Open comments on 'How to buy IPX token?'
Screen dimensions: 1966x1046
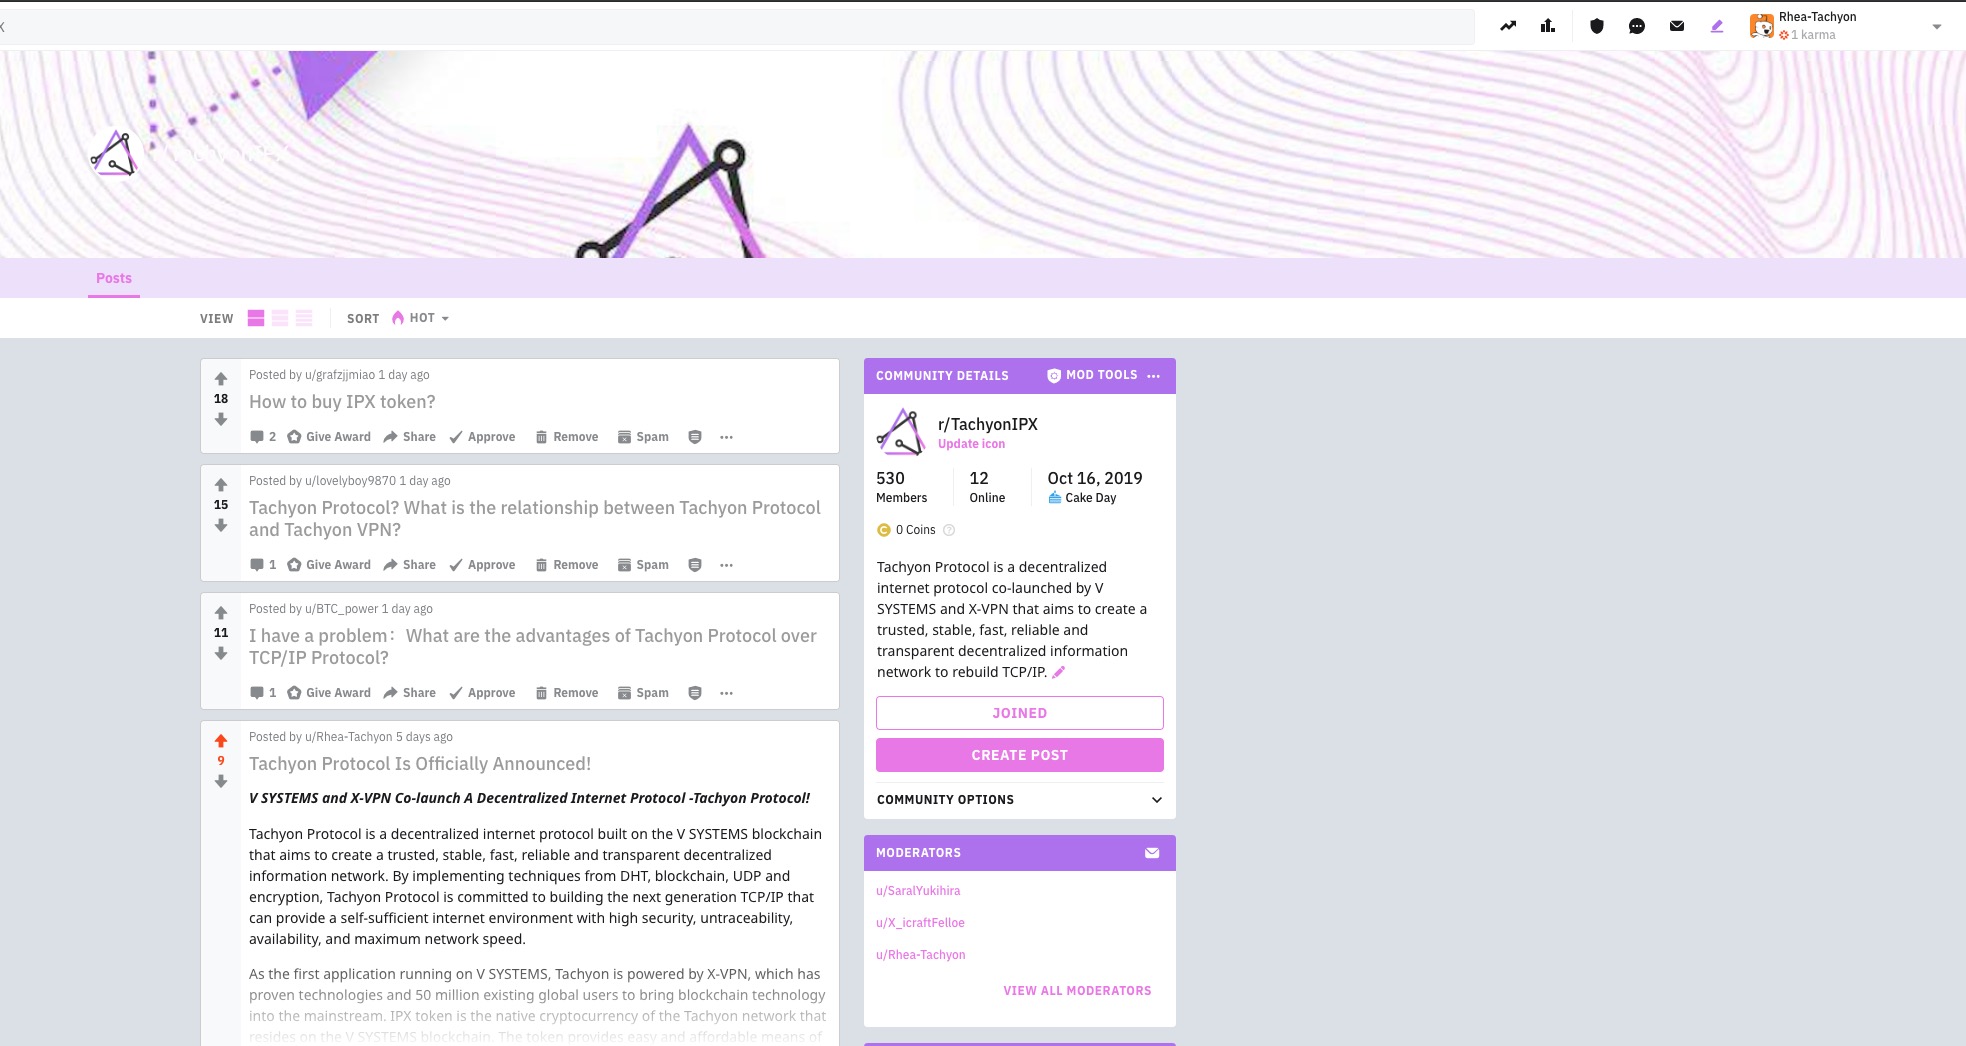263,437
